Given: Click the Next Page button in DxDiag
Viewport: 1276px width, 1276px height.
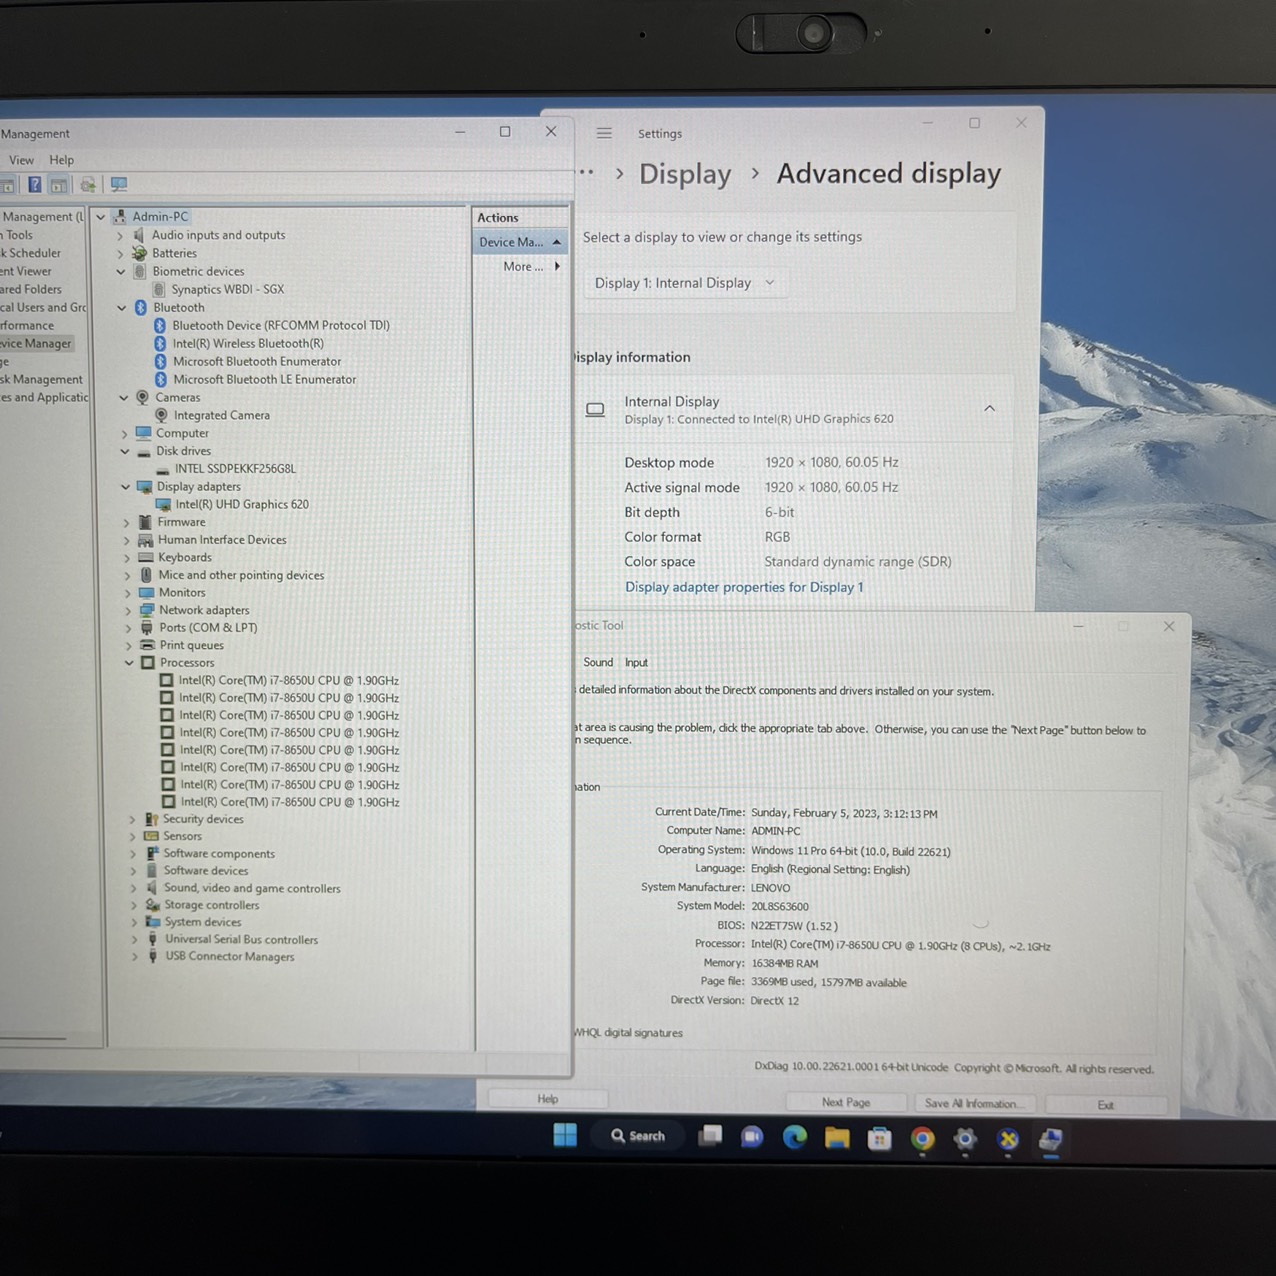Looking at the screenshot, I should 846,1102.
